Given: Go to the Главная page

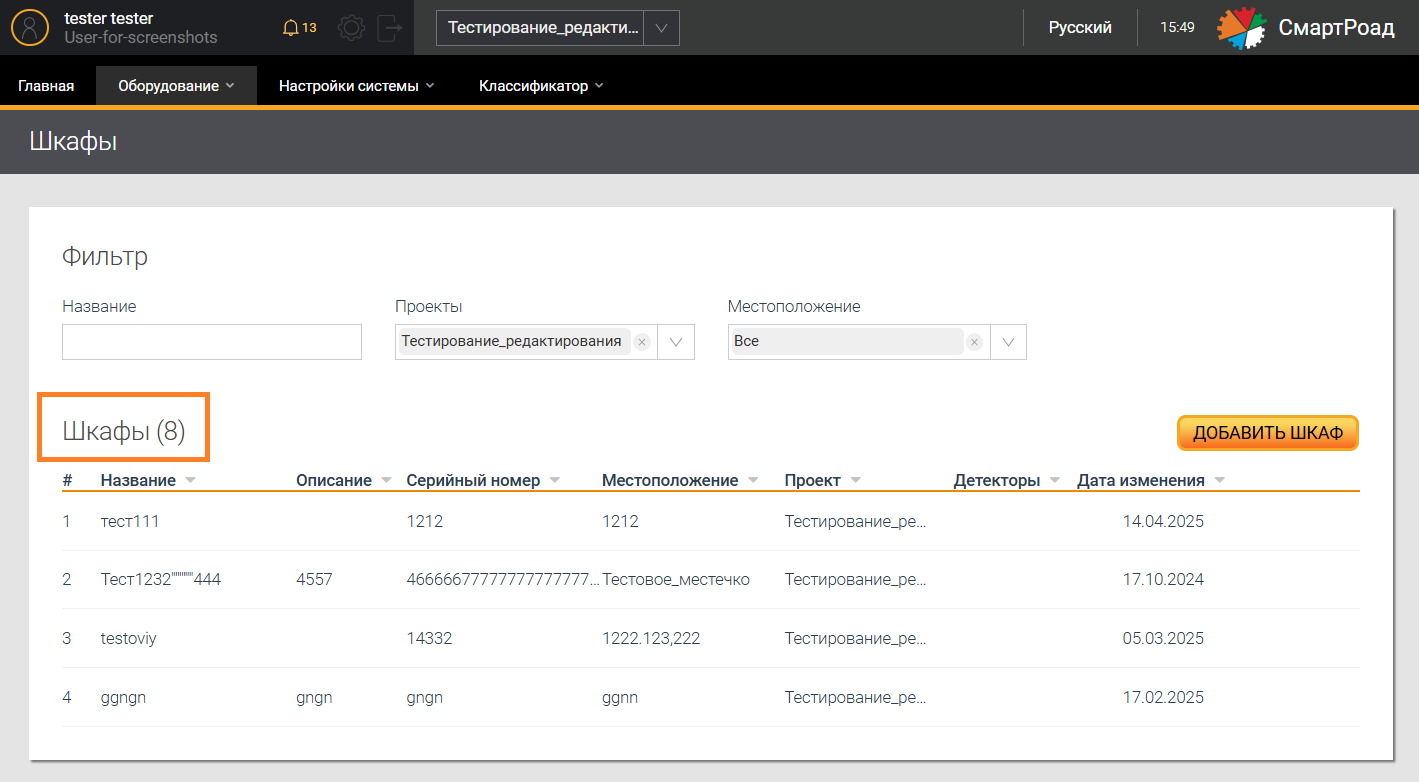Looking at the screenshot, I should 46,86.
